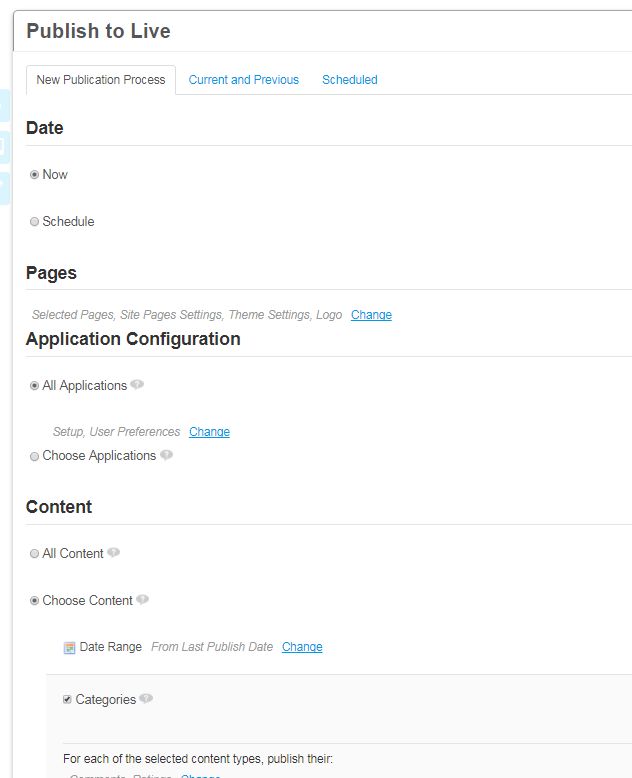Click help icon next to Categories
632x778 pixels.
point(147,698)
